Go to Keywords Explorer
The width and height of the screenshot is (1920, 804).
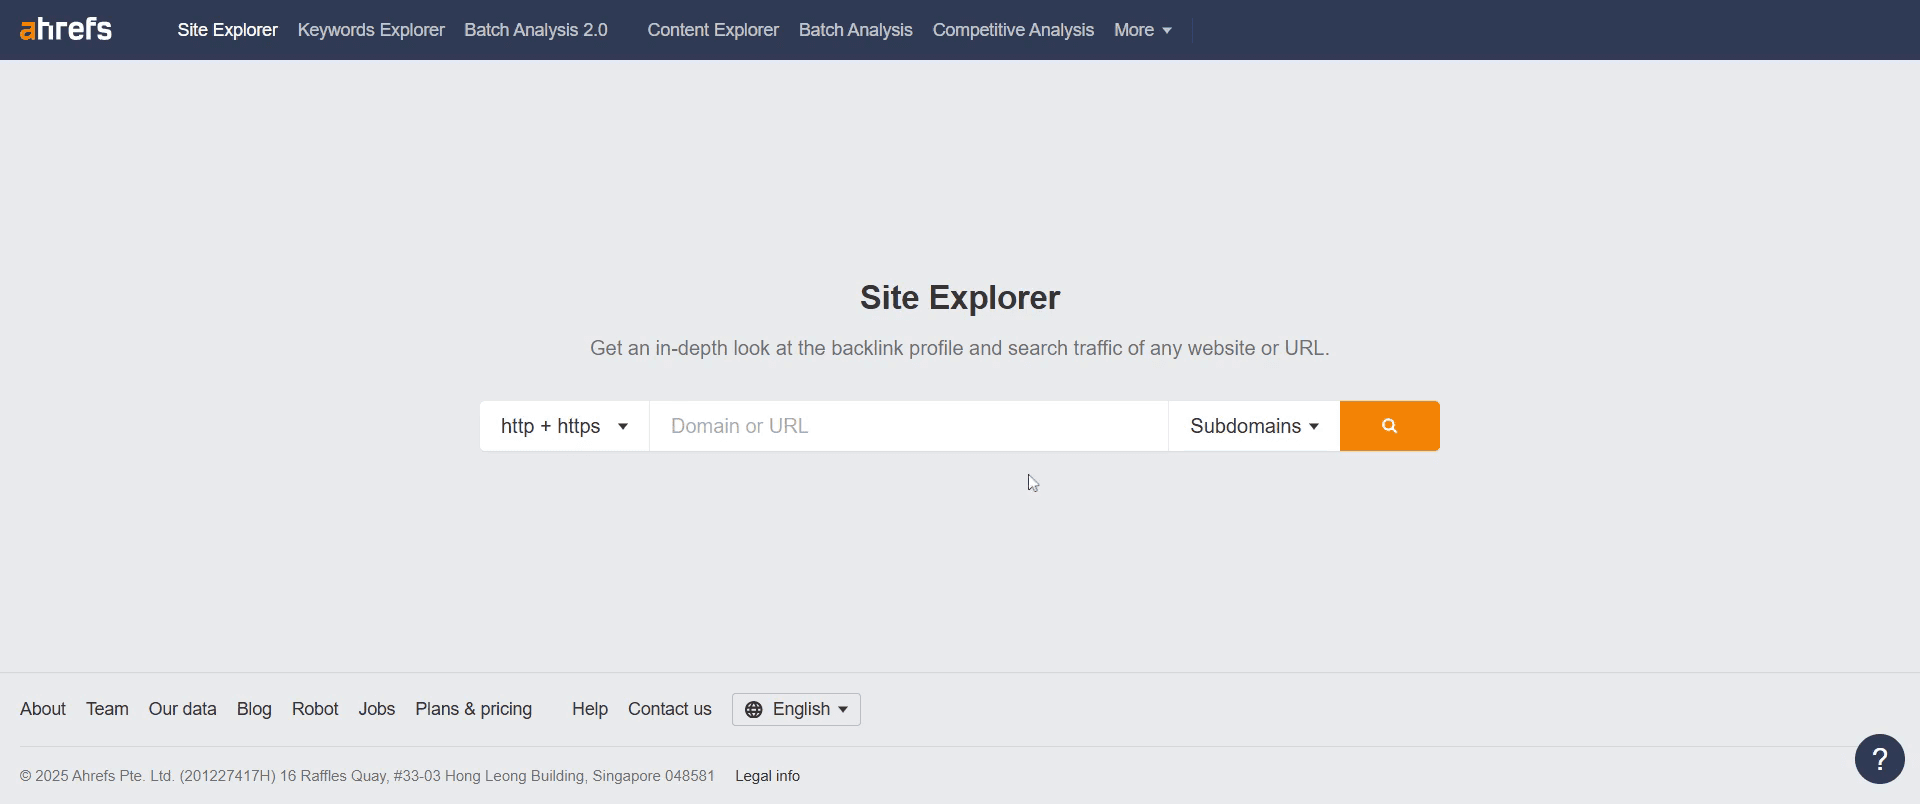point(371,30)
